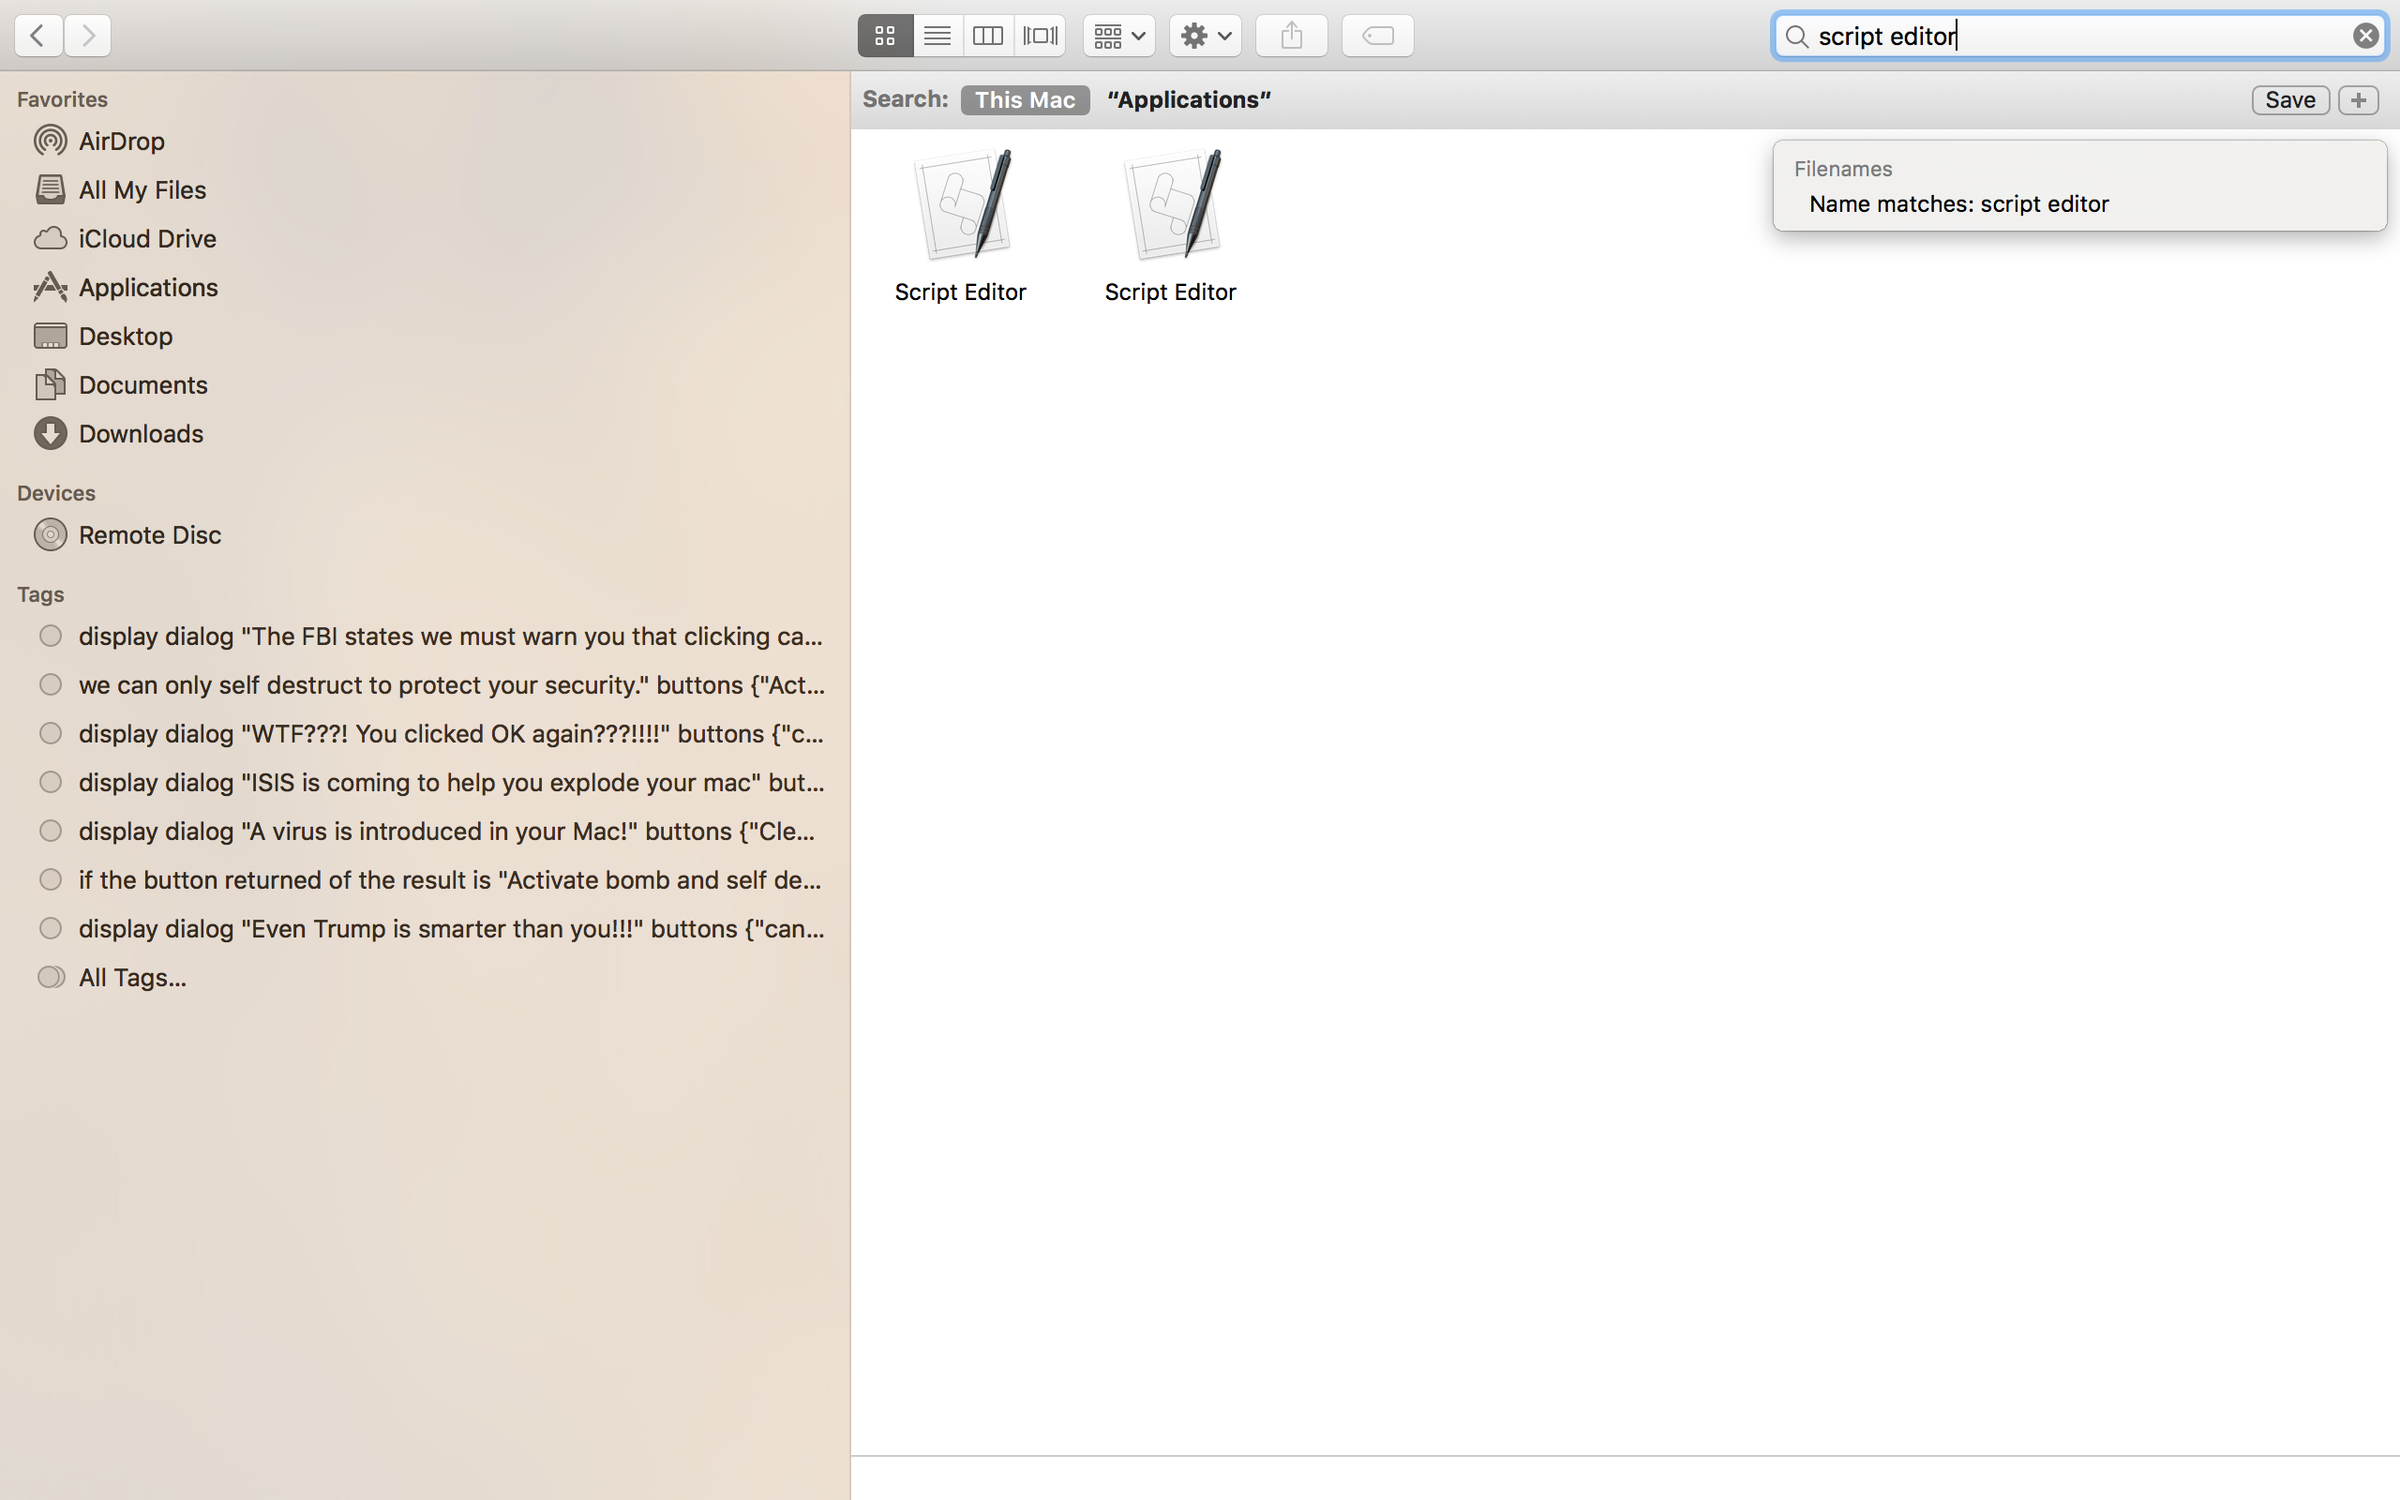This screenshot has height=1500, width=2400.
Task: Click the Share toolbar icon
Action: coord(1291,35)
